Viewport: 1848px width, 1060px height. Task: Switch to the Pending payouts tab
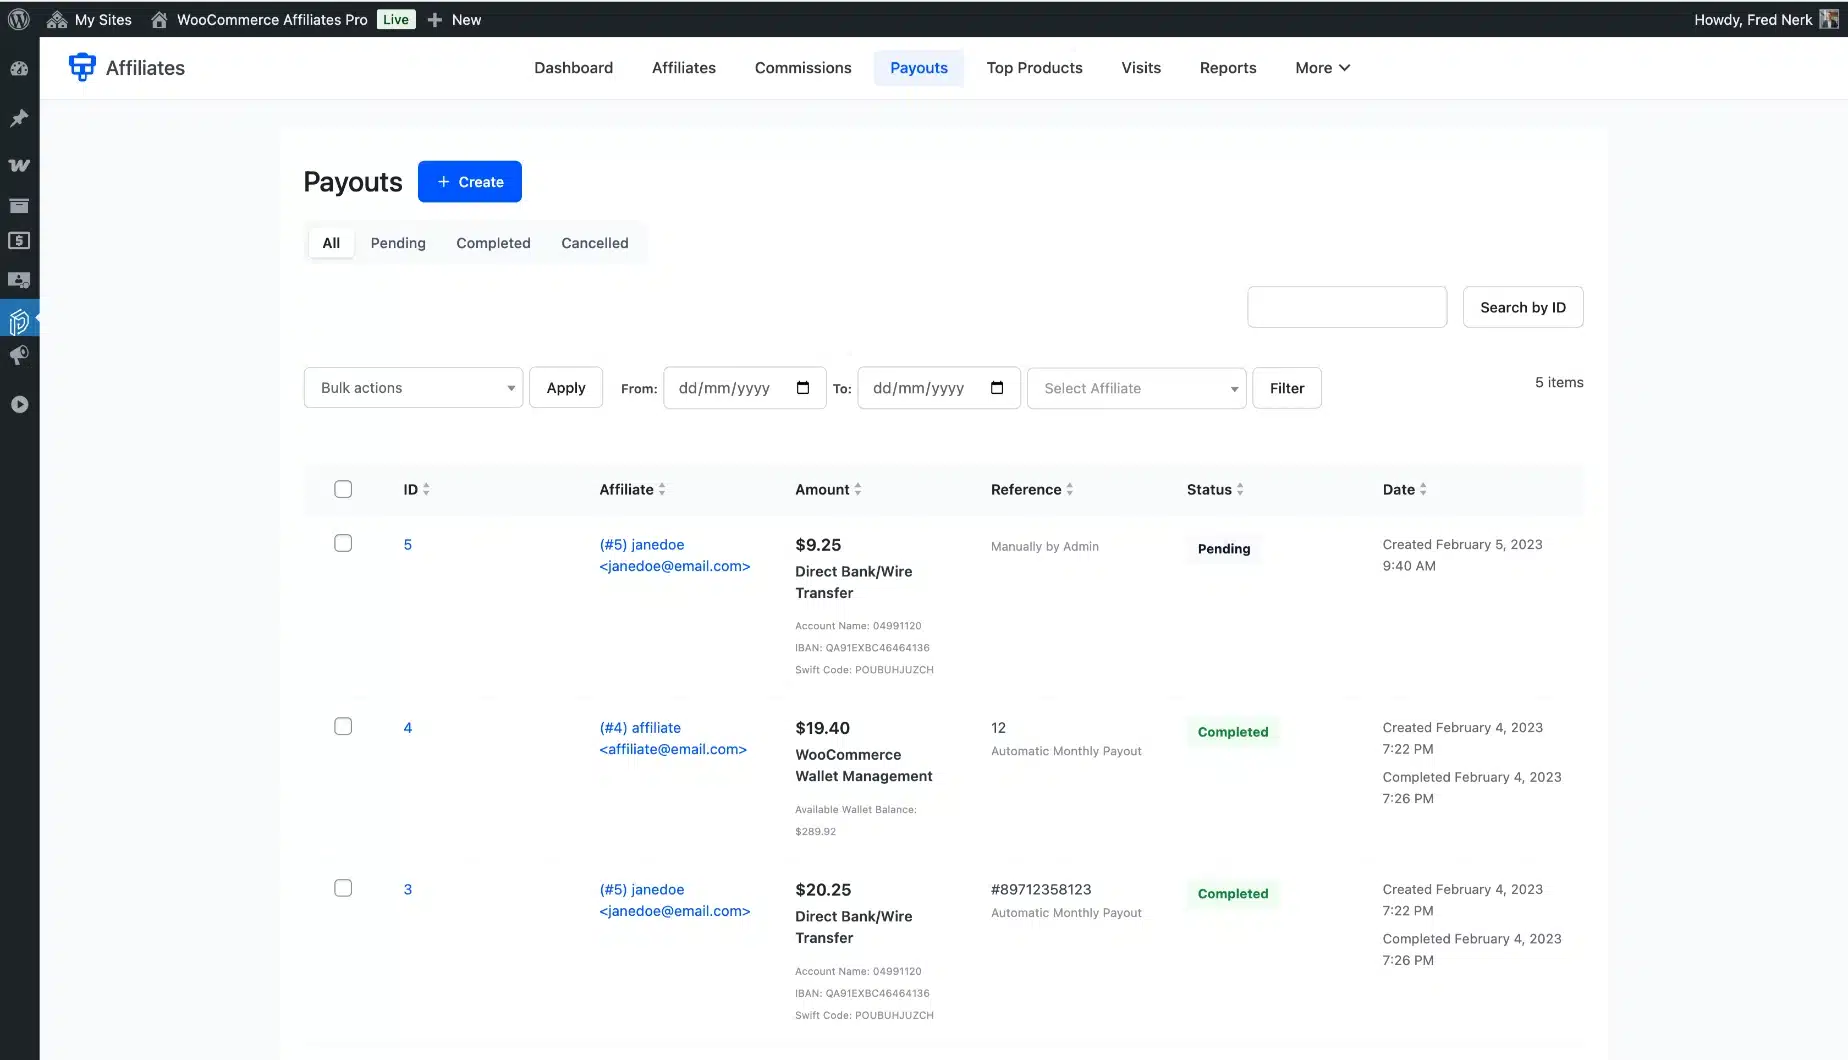click(398, 243)
